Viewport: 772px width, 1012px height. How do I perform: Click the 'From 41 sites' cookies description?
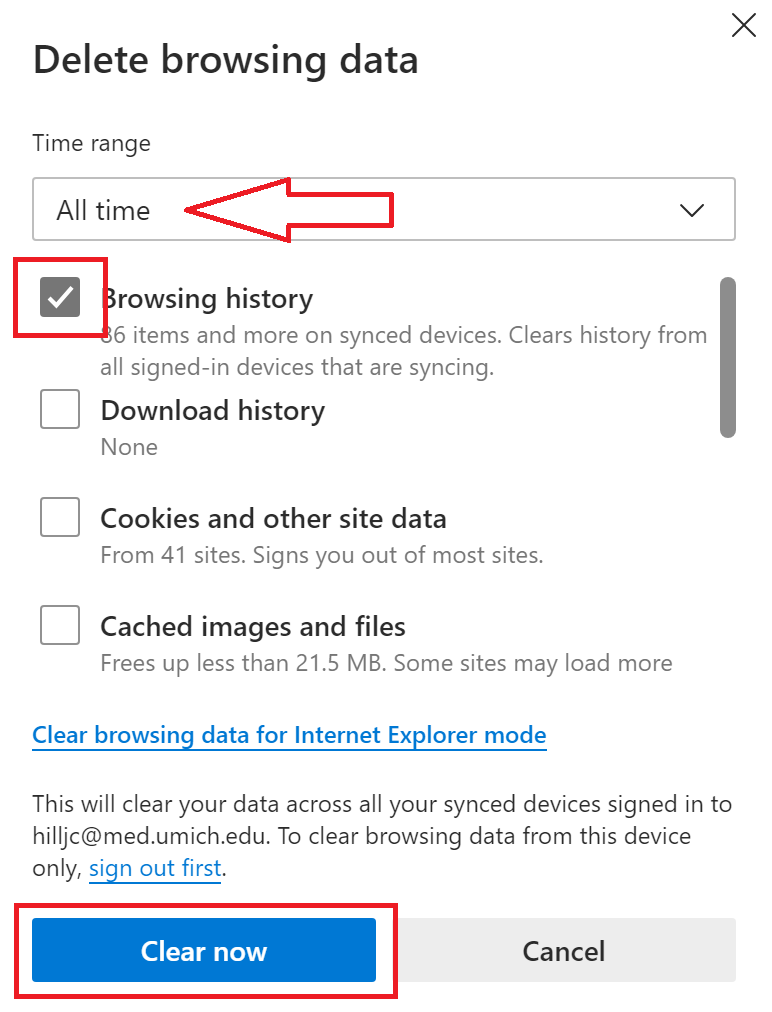pyautogui.click(x=321, y=554)
